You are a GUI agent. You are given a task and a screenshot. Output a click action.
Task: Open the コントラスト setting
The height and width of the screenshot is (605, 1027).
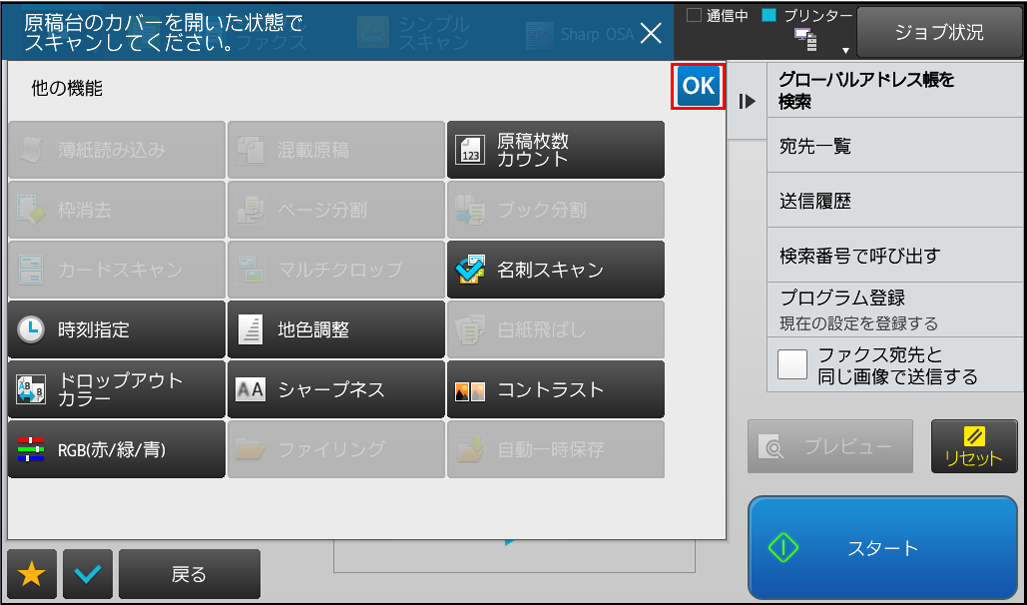[x=555, y=390]
